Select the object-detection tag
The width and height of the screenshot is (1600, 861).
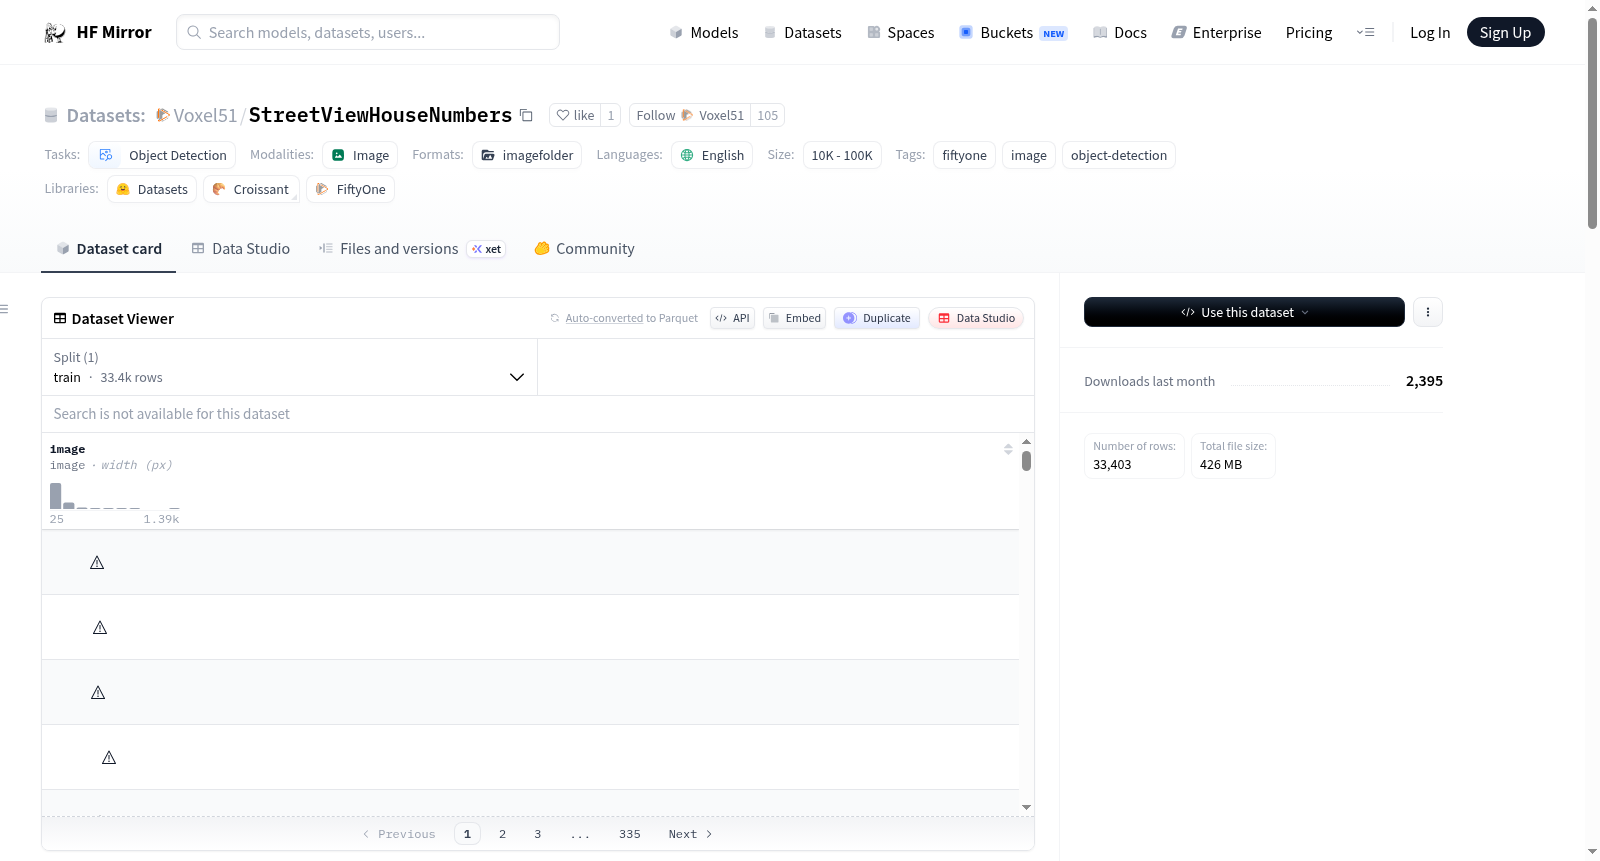coord(1119,155)
